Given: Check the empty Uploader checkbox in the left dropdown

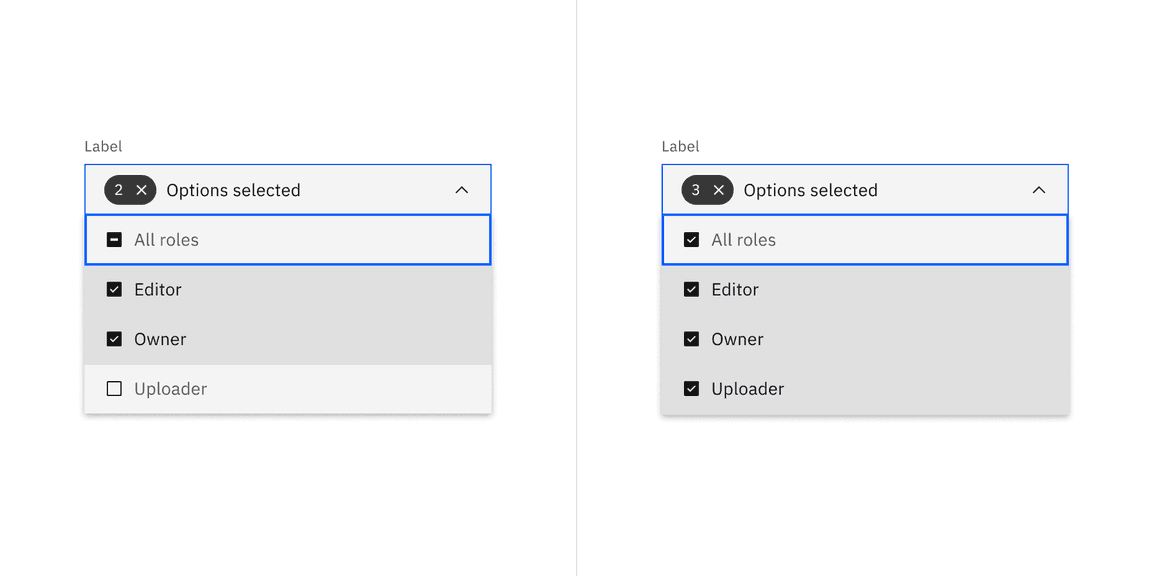Looking at the screenshot, I should tap(114, 388).
